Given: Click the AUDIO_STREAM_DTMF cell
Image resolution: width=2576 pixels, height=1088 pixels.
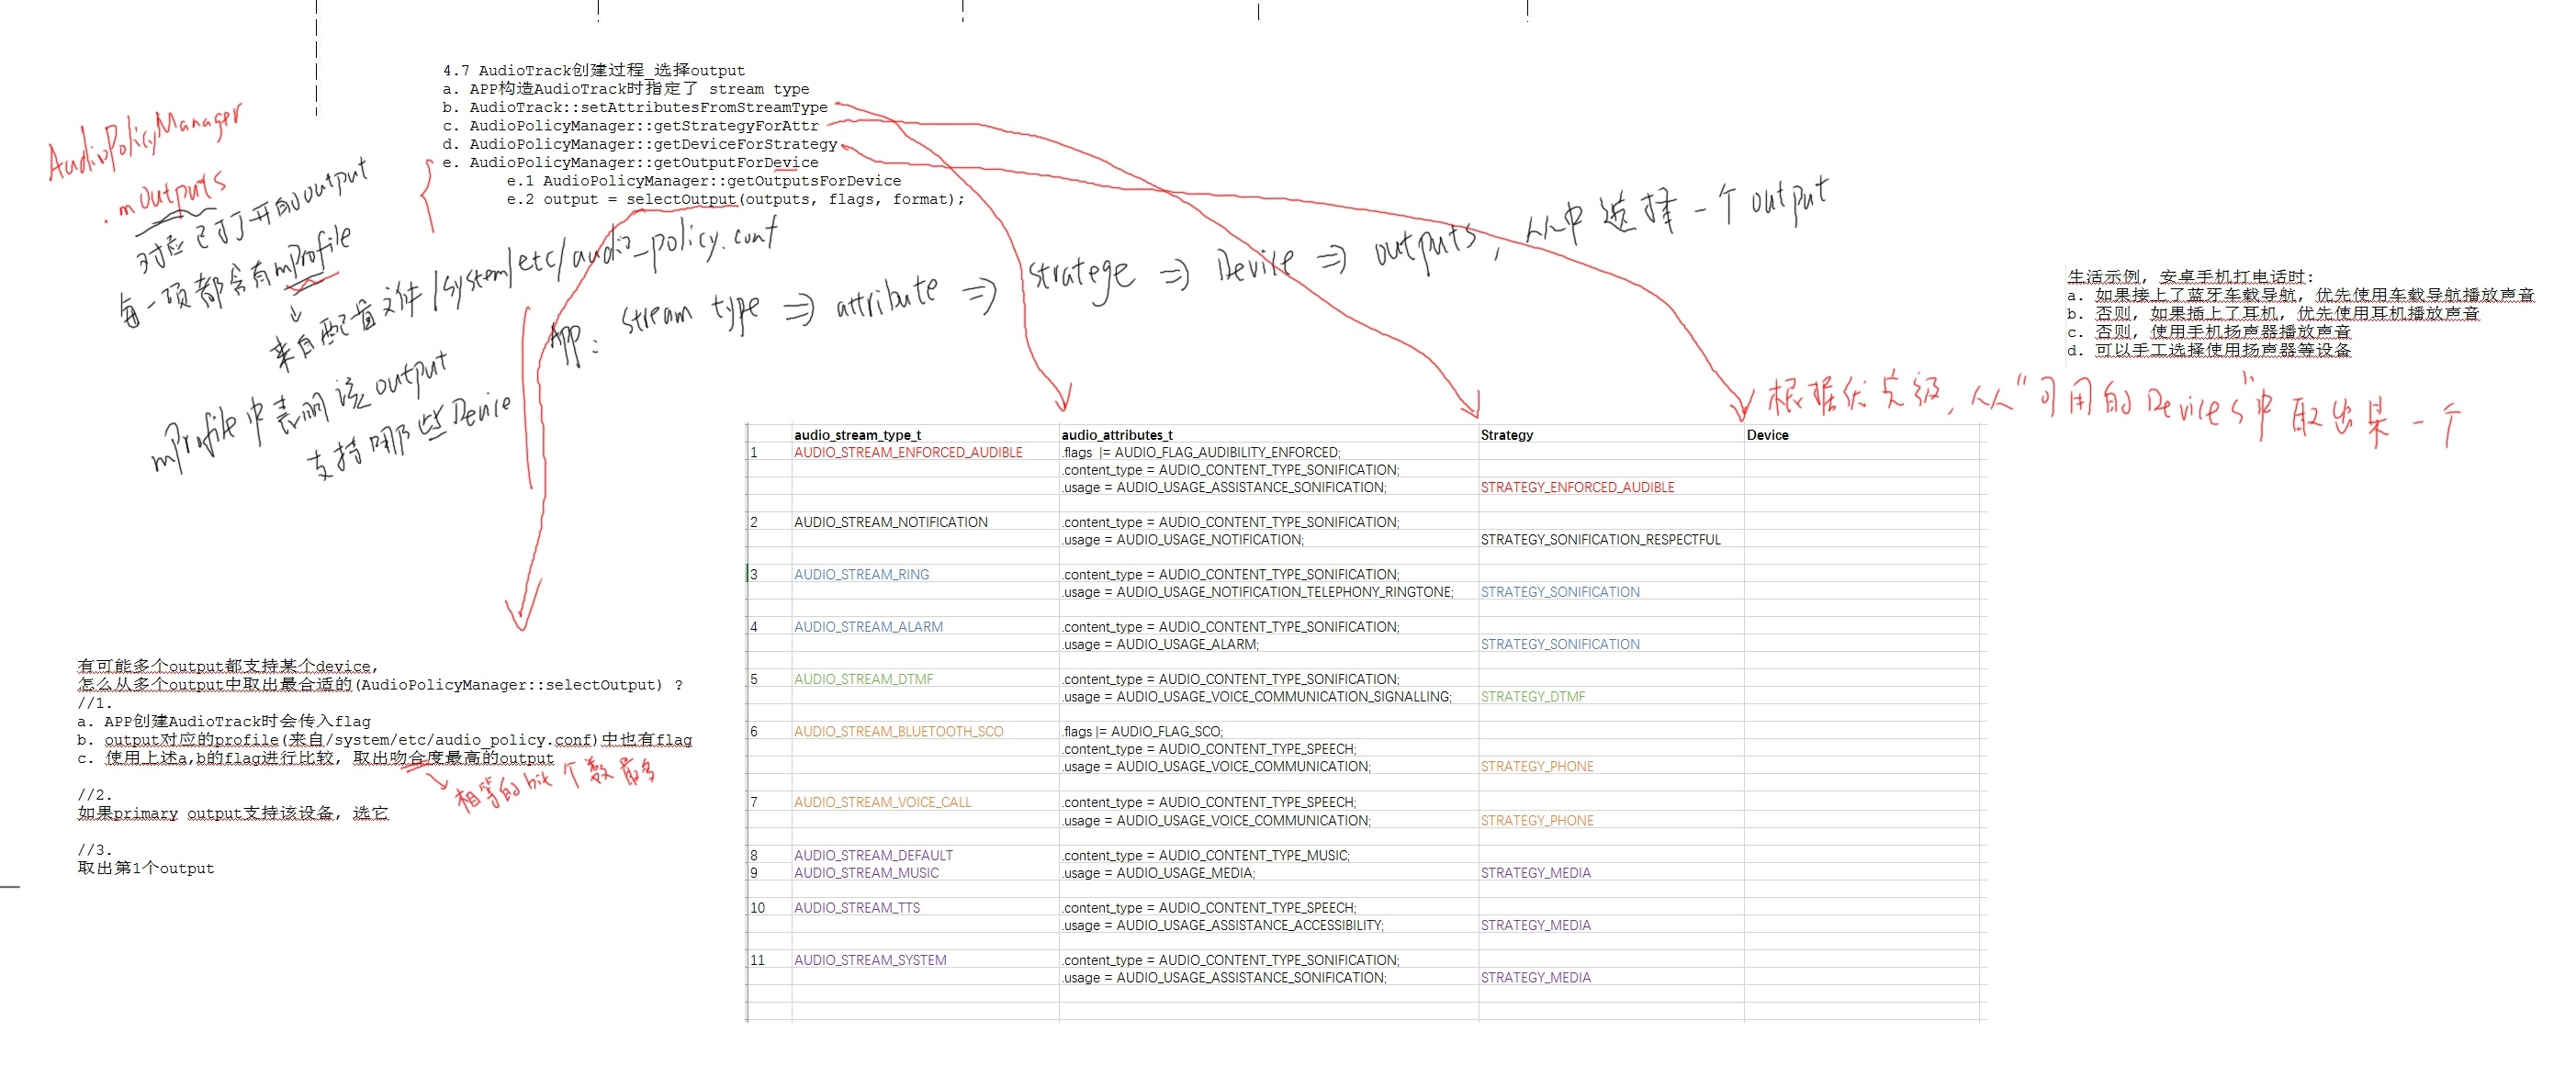Looking at the screenshot, I should (x=863, y=680).
